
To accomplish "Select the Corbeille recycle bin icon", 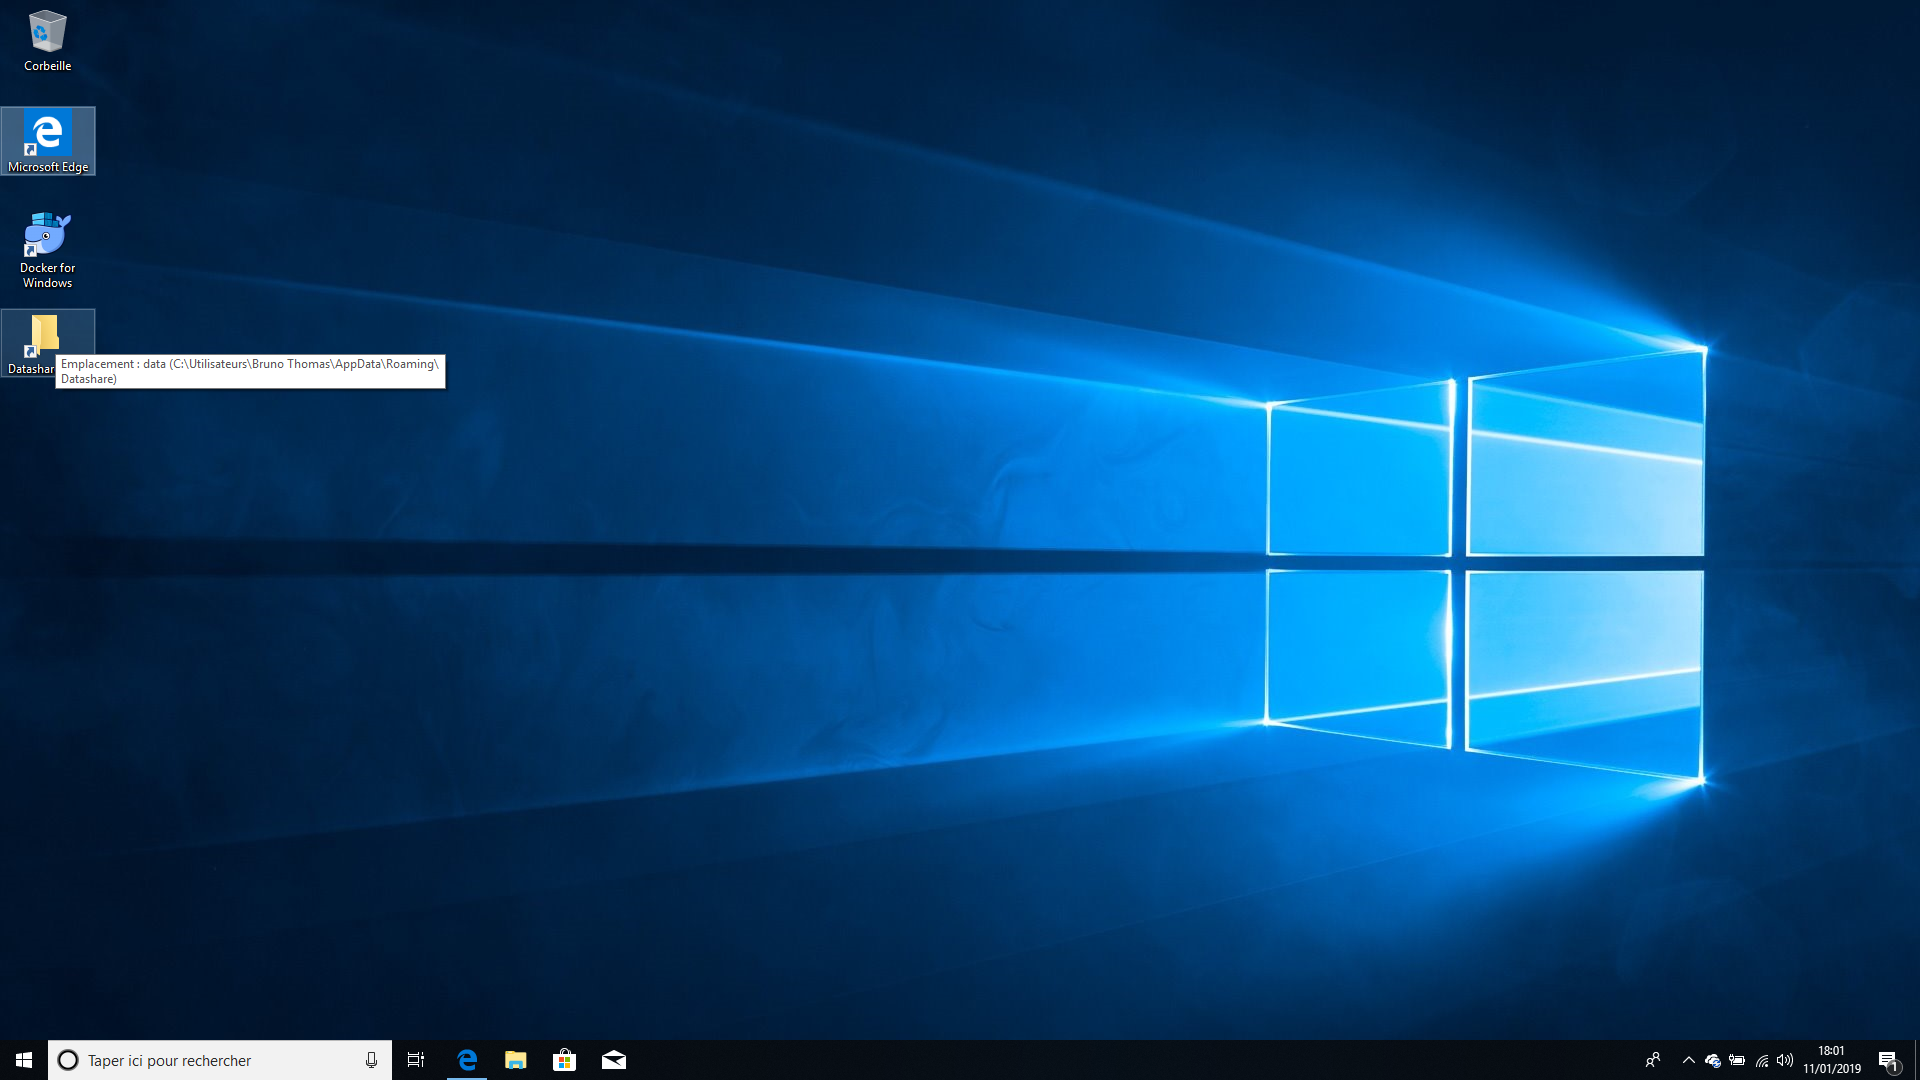I will pyautogui.click(x=47, y=40).
